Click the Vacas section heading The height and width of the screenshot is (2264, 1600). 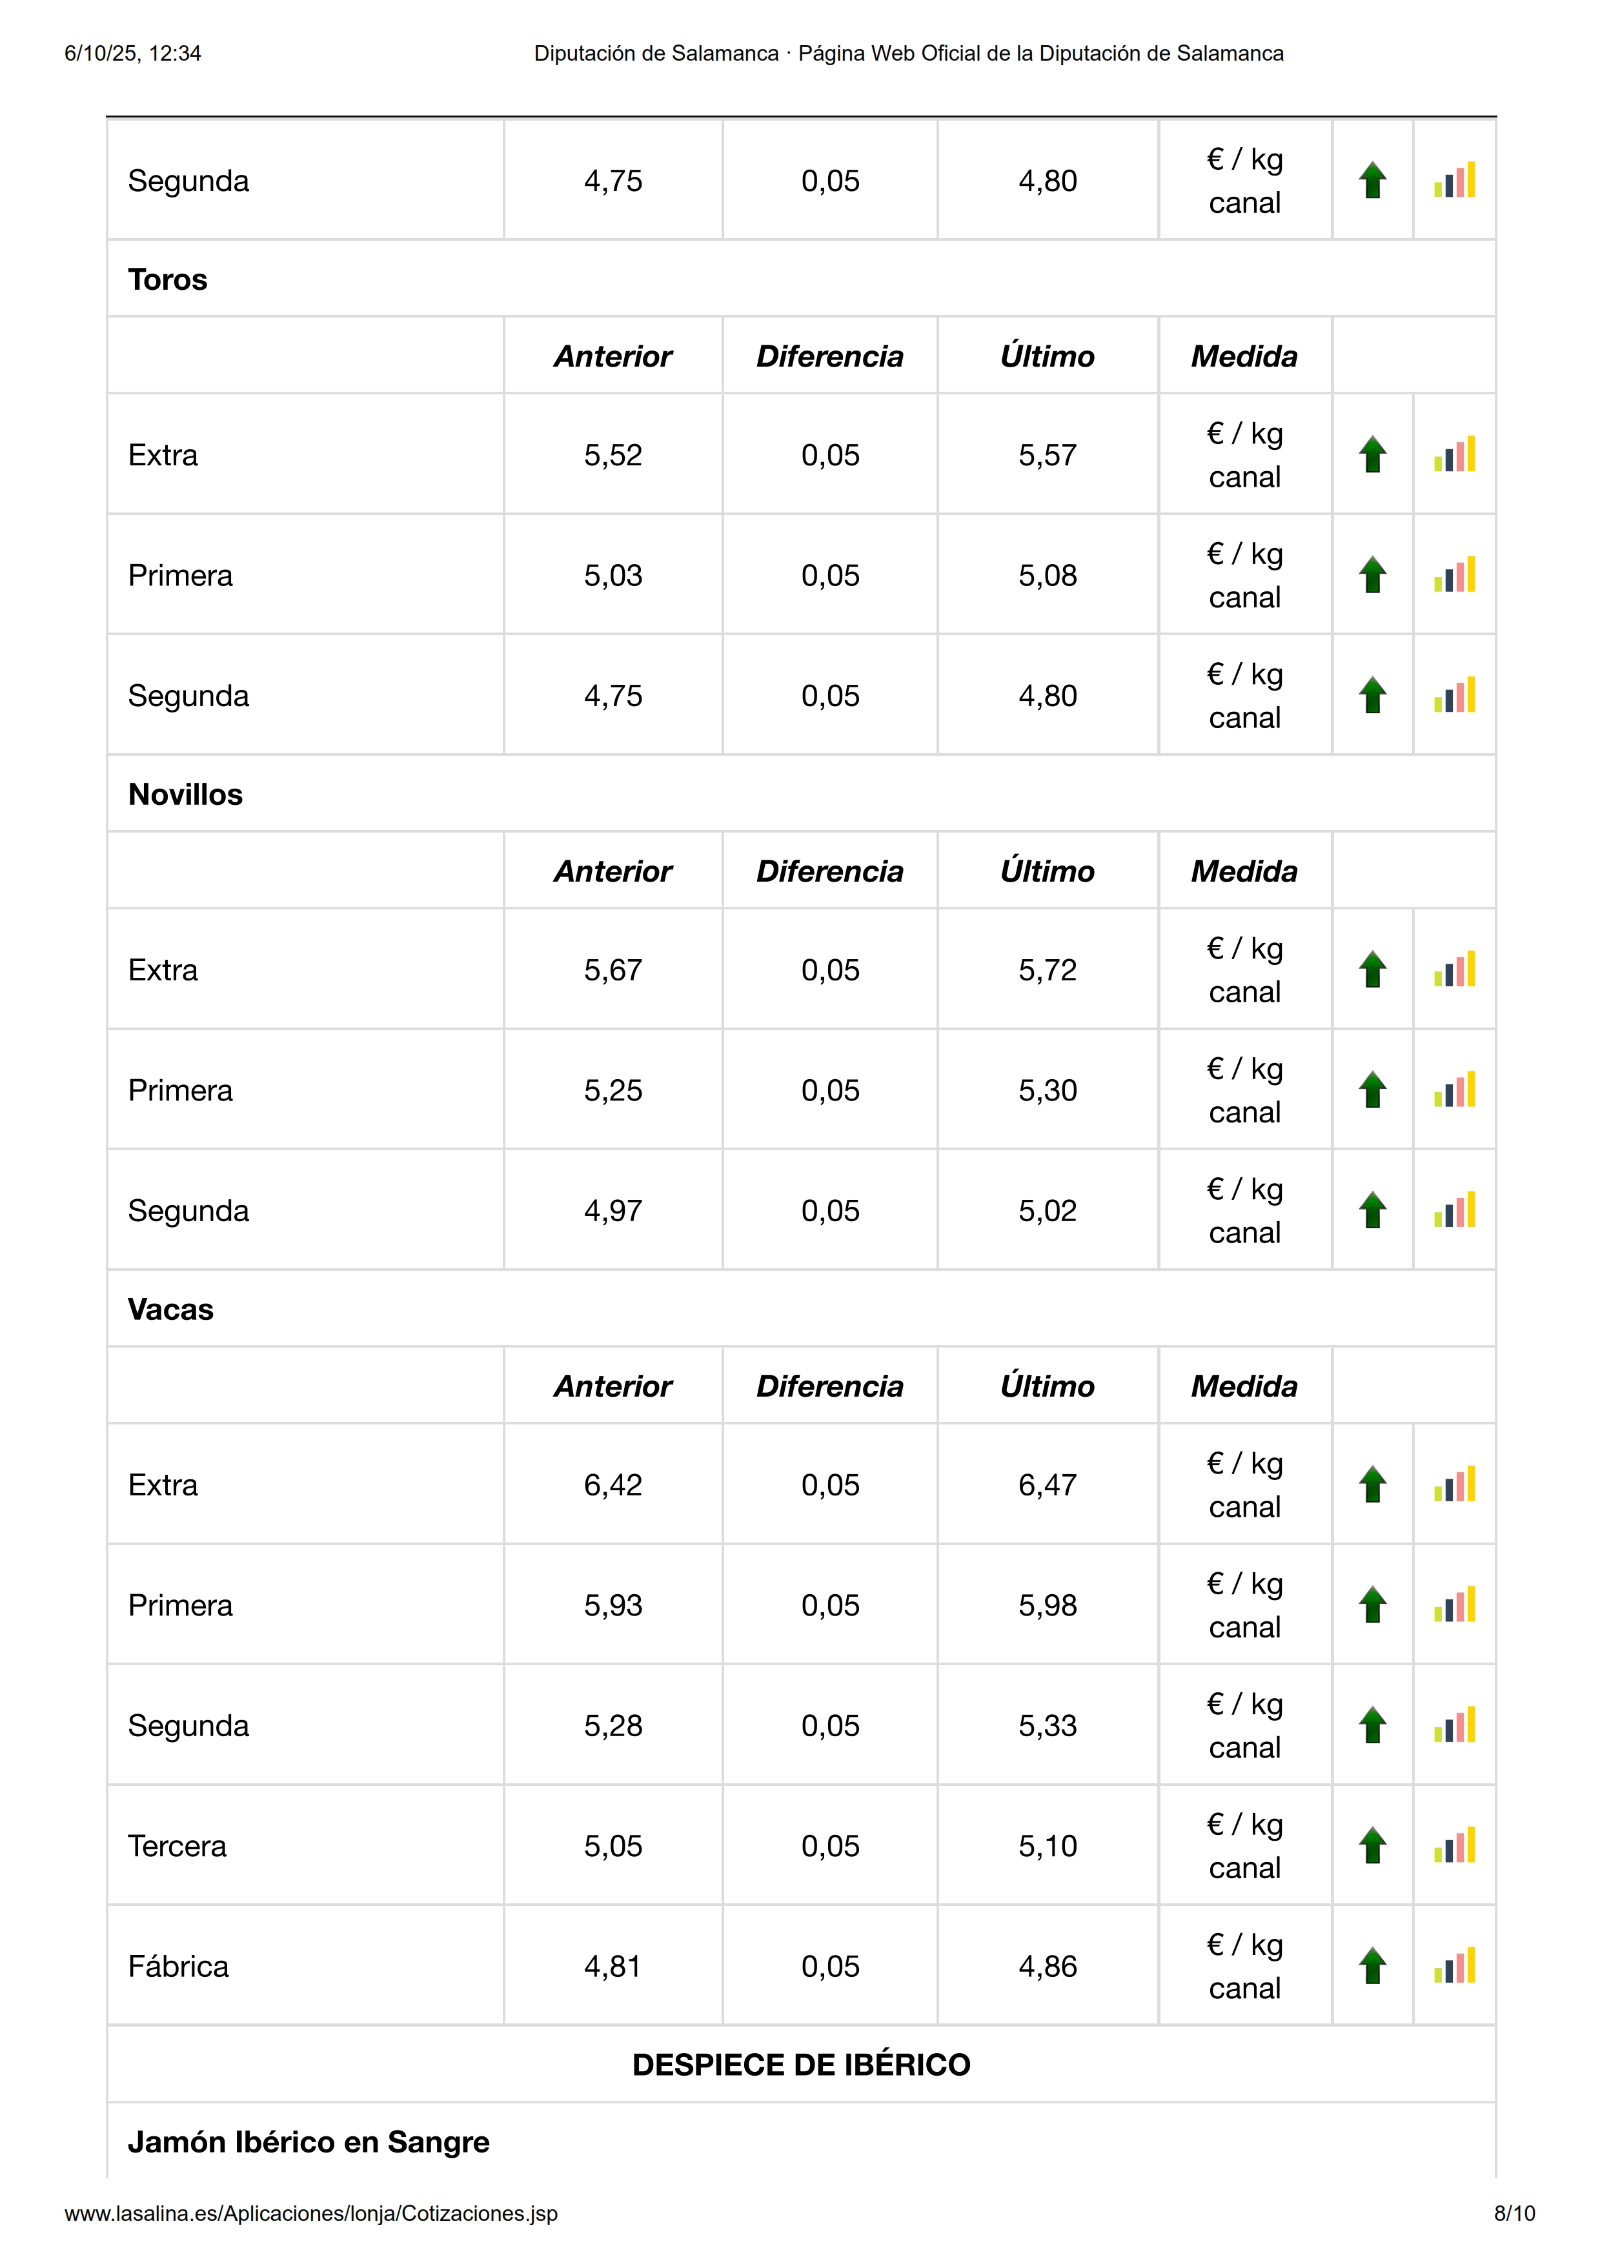pyautogui.click(x=171, y=1310)
